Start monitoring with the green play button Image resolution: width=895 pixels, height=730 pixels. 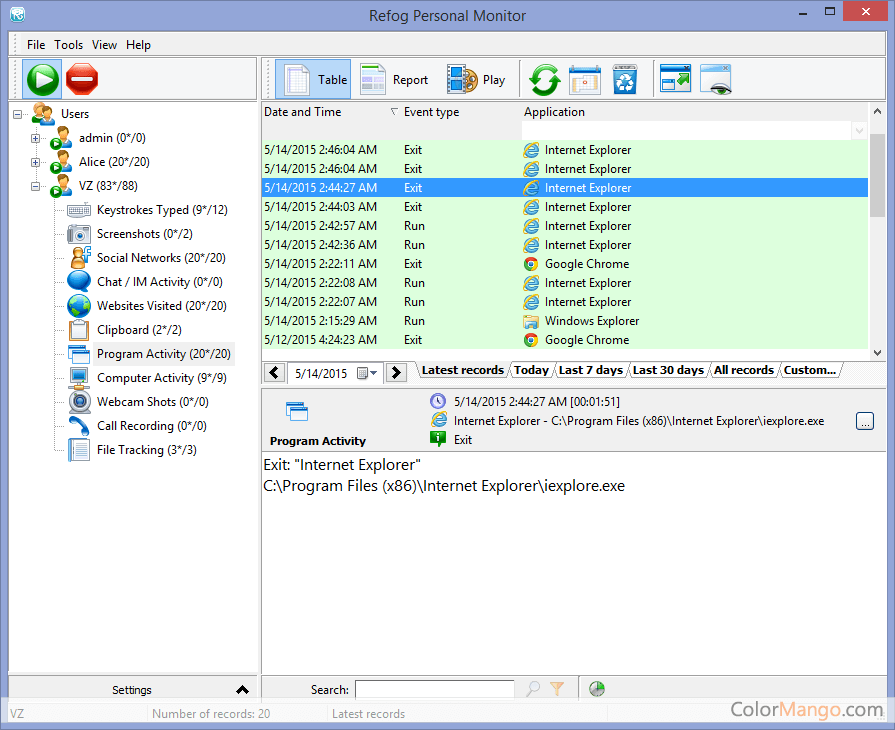point(43,79)
